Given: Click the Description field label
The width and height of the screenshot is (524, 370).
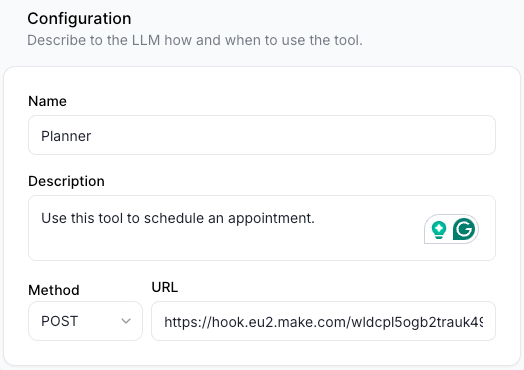Looking at the screenshot, I should tap(66, 181).
